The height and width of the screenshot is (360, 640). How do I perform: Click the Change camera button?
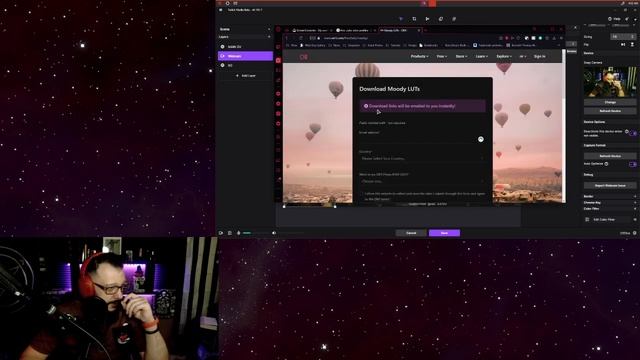coord(610,102)
